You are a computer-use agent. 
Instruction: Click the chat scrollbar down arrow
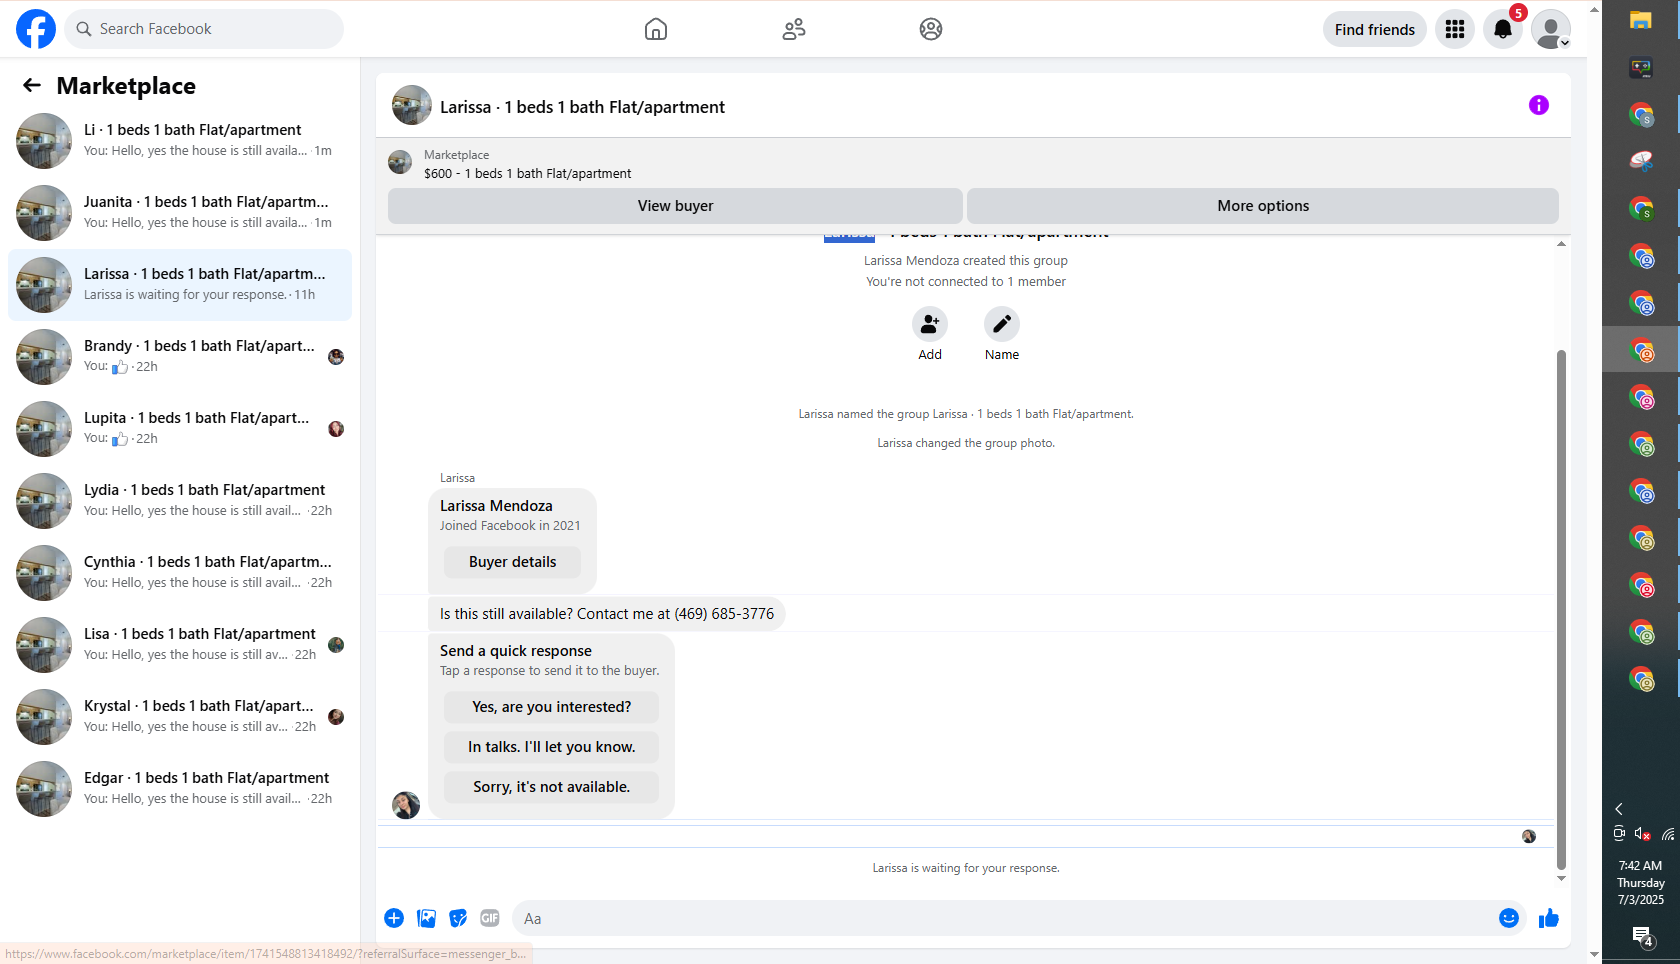tap(1561, 878)
